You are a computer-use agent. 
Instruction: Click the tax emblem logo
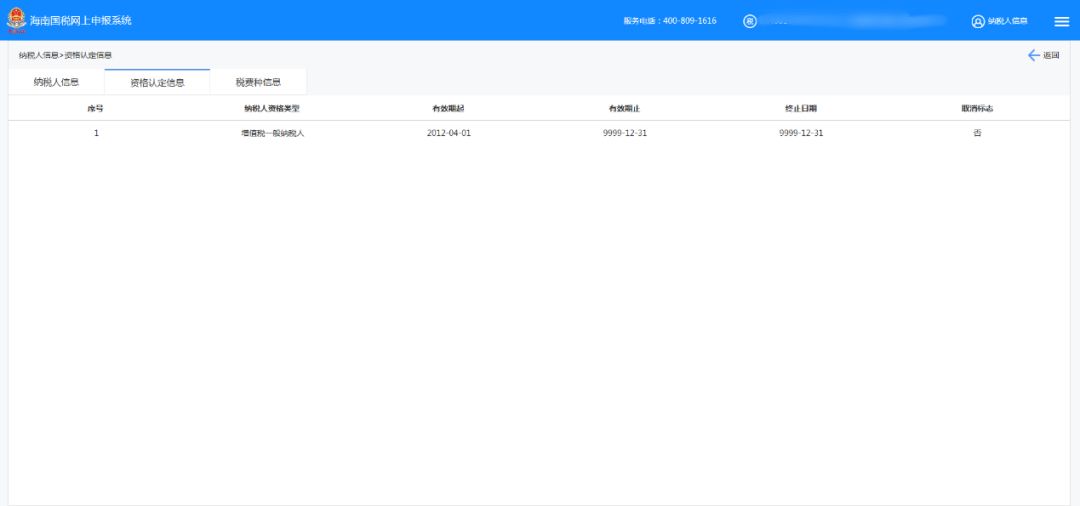point(17,20)
